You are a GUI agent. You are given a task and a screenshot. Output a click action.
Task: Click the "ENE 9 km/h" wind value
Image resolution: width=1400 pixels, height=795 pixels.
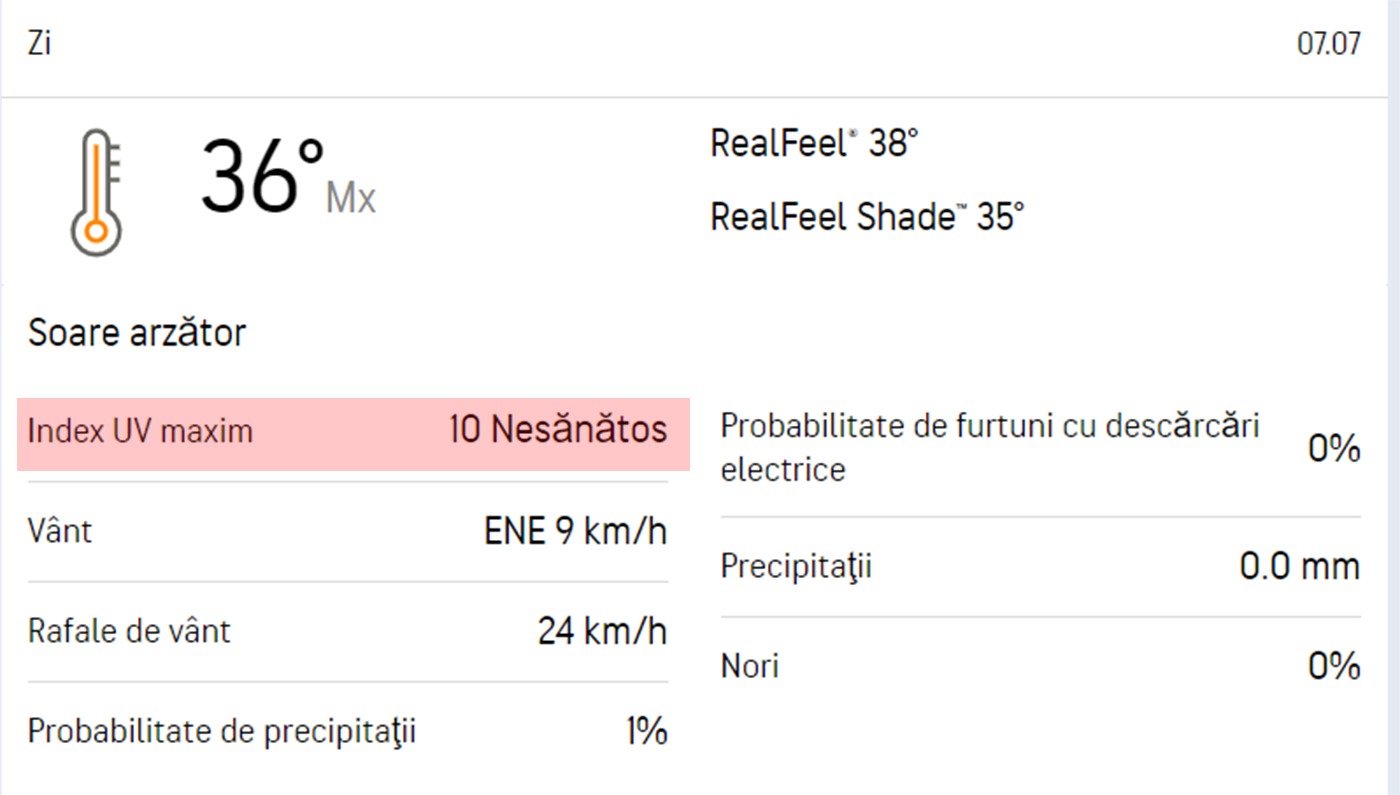tap(575, 531)
